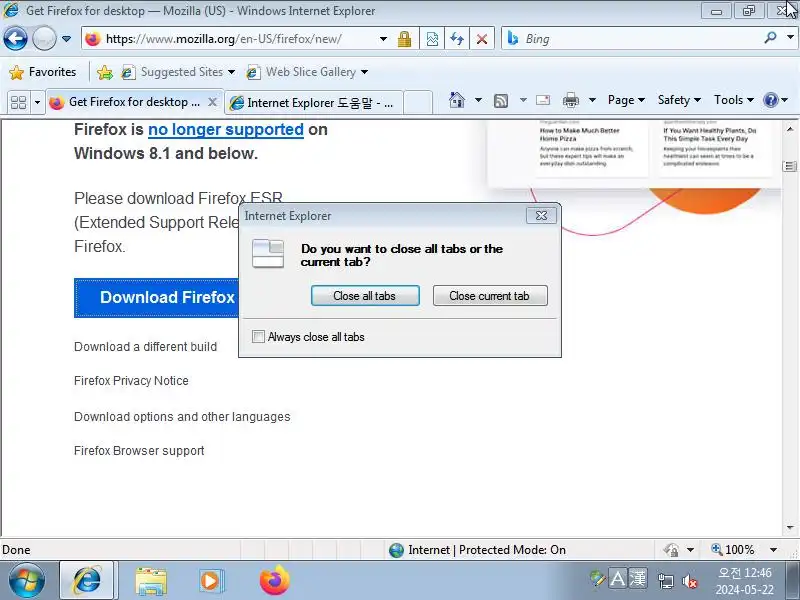Switch to the Internet Explorer 도움말 tab

(x=314, y=103)
